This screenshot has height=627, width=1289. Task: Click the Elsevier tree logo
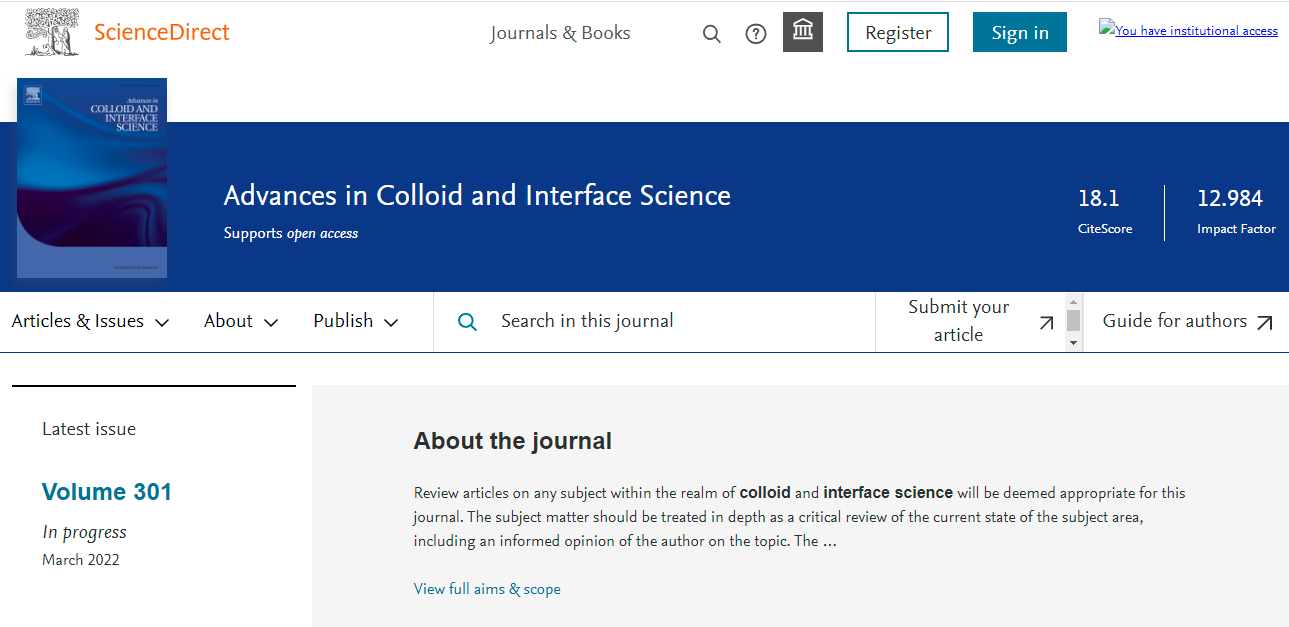(x=53, y=32)
